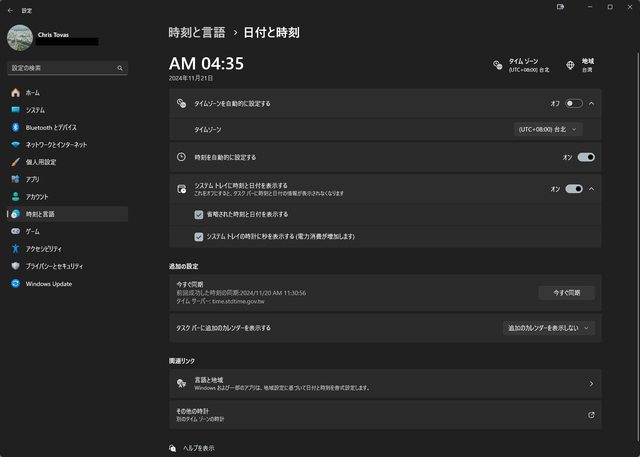The image size is (640, 457).
Task: Open the ヘルプを表示 link
Action: click(x=196, y=448)
